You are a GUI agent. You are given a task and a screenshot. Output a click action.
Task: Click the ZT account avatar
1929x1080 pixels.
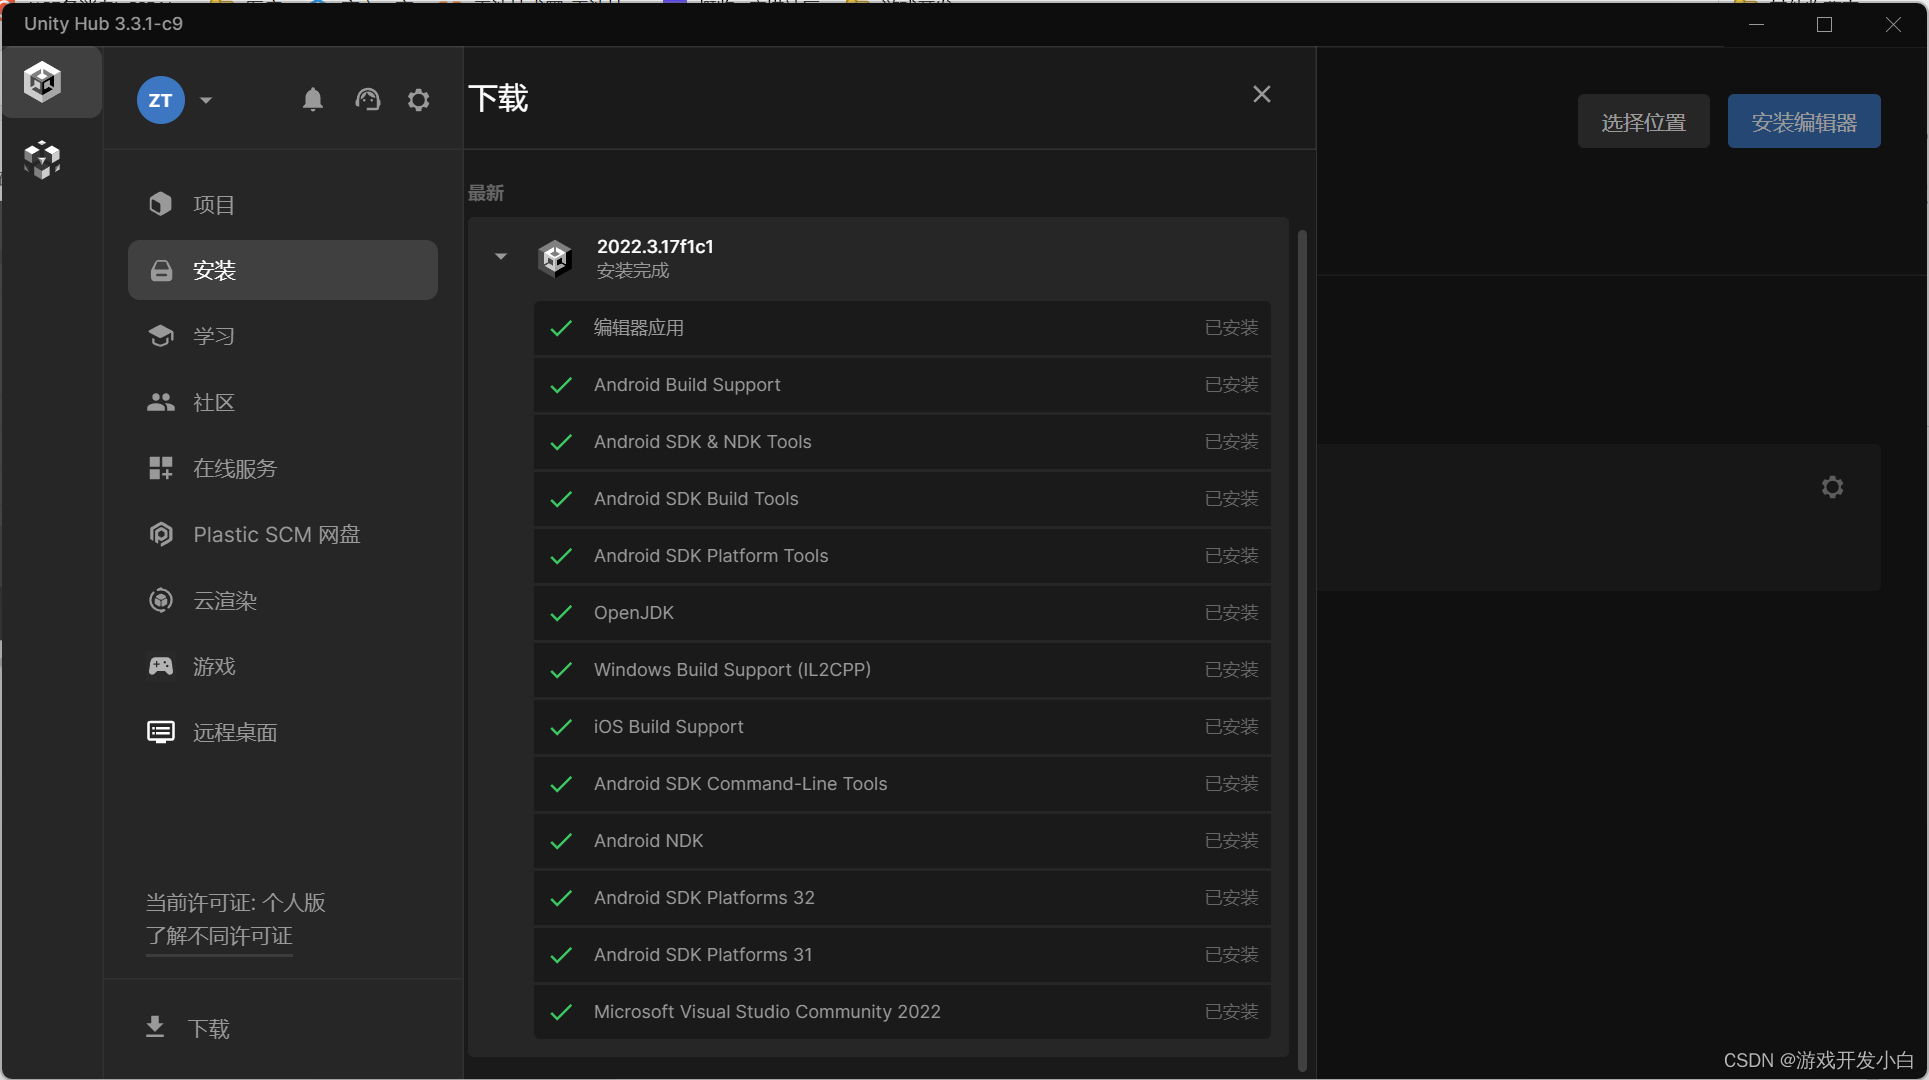(160, 100)
